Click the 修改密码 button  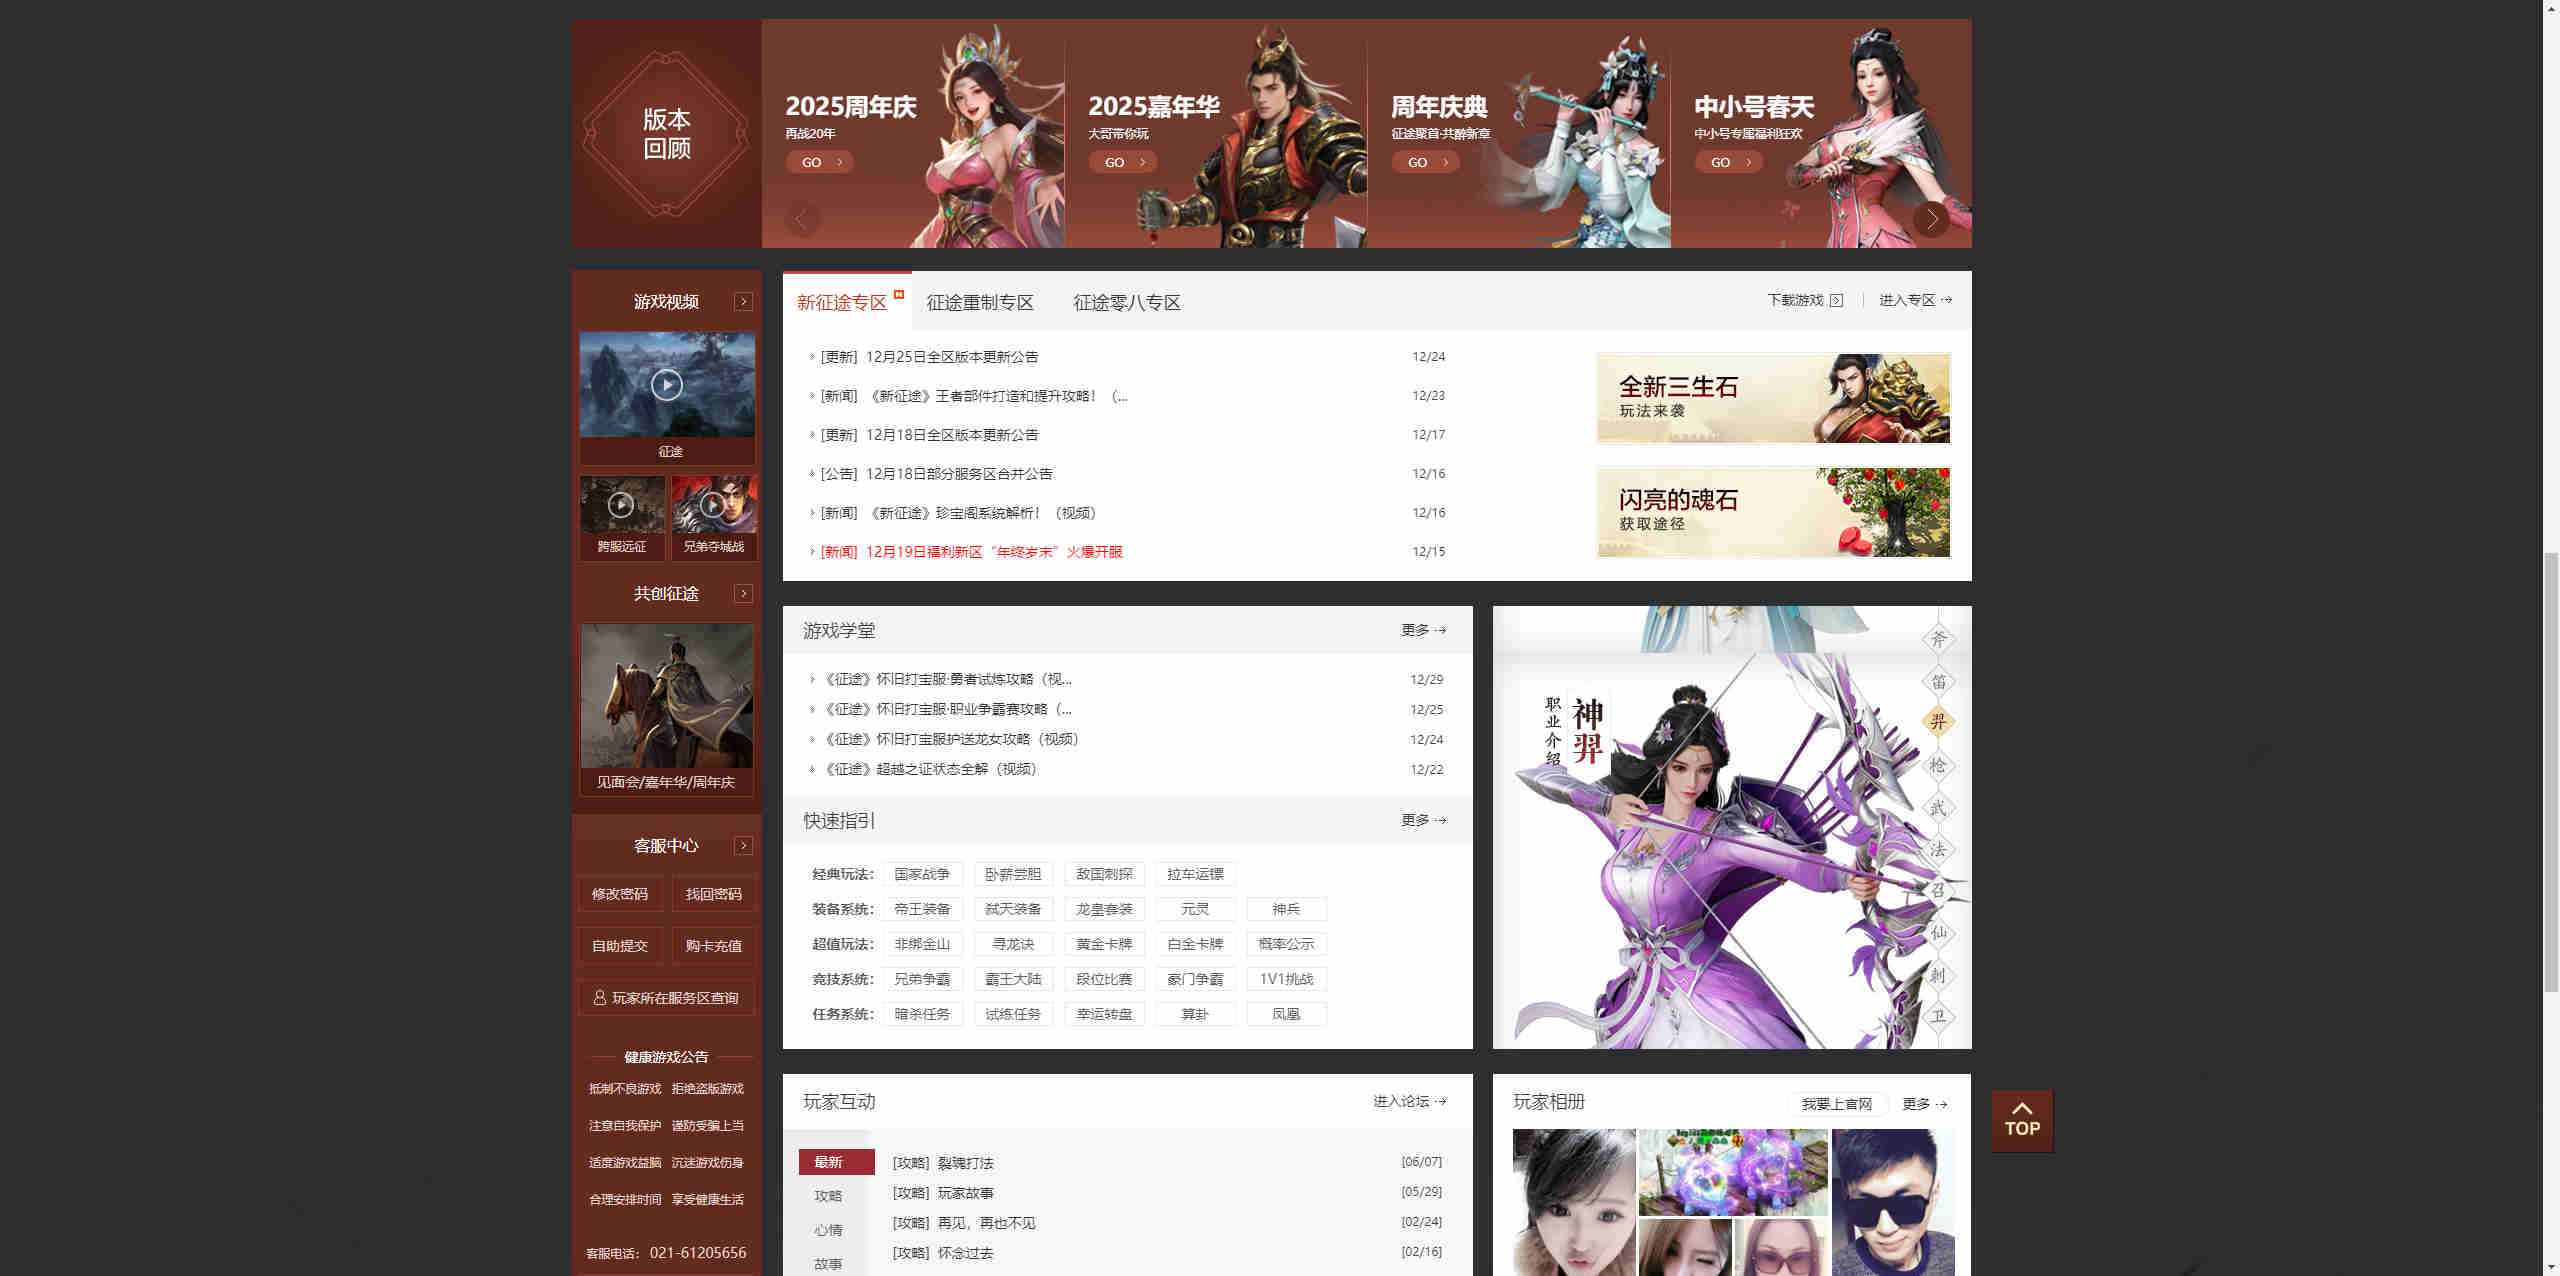point(620,894)
